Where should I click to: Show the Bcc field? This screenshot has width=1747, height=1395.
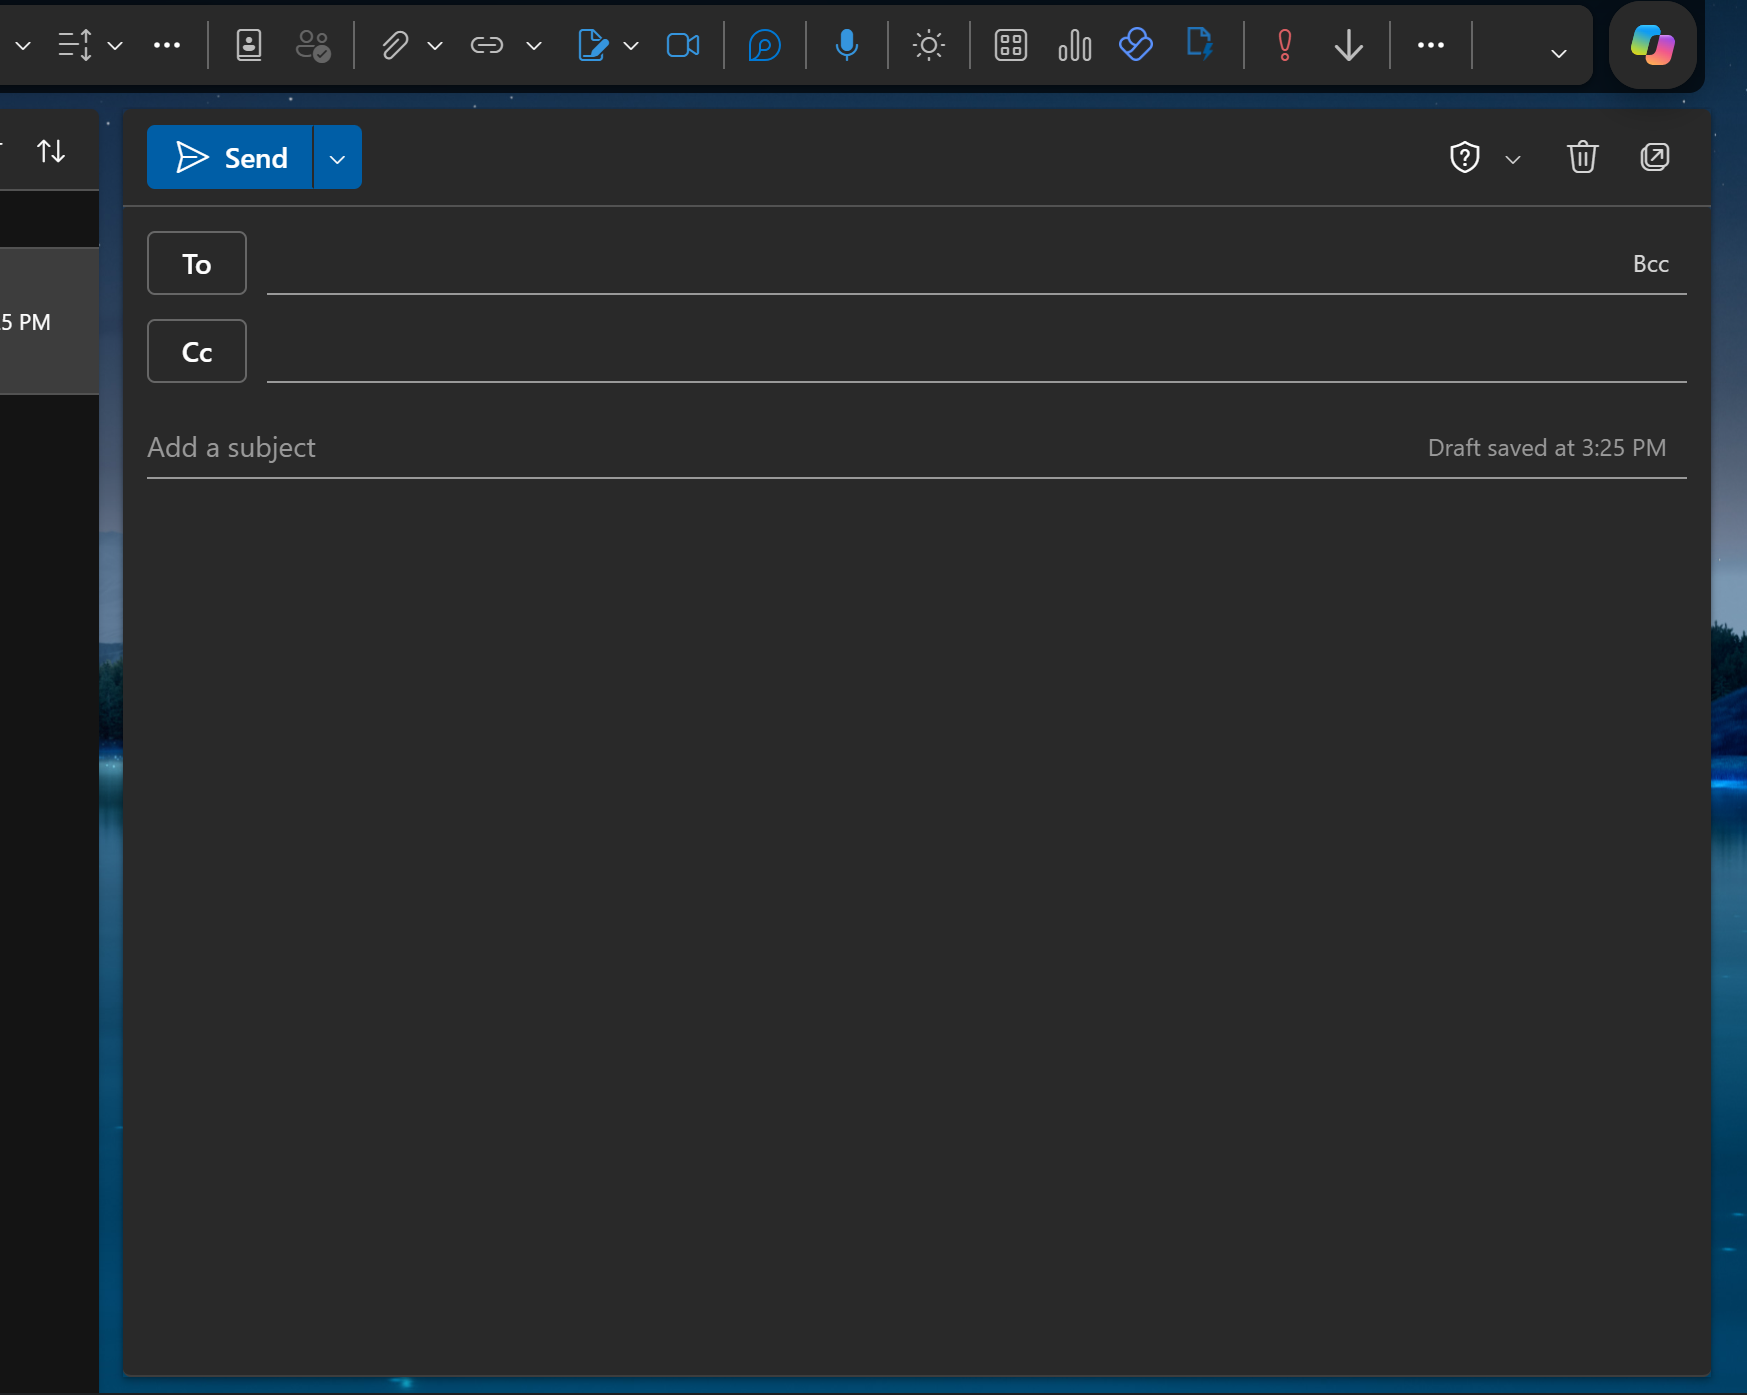[1651, 264]
